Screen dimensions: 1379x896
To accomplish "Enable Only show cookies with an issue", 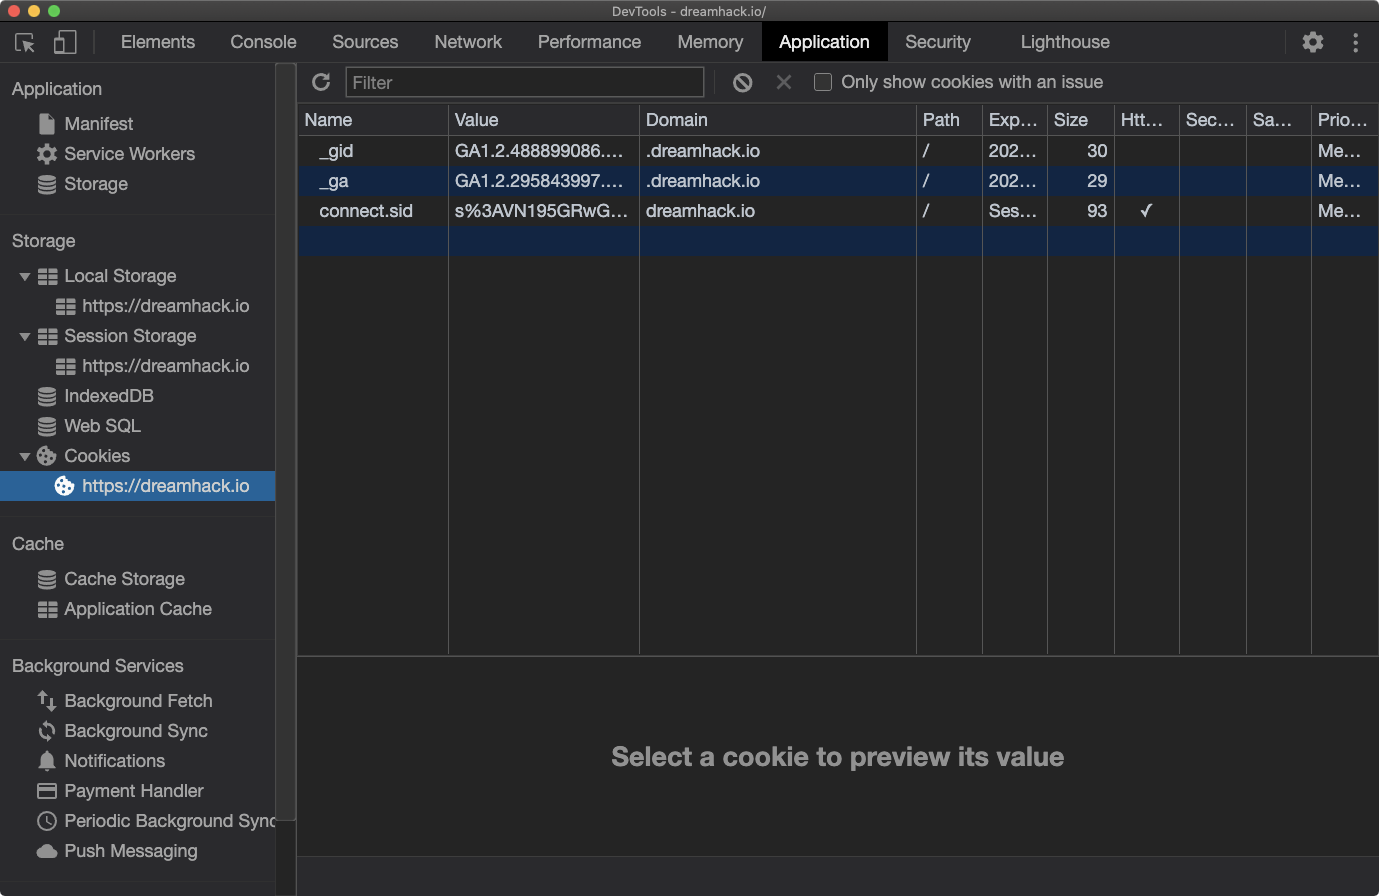I will [x=823, y=82].
